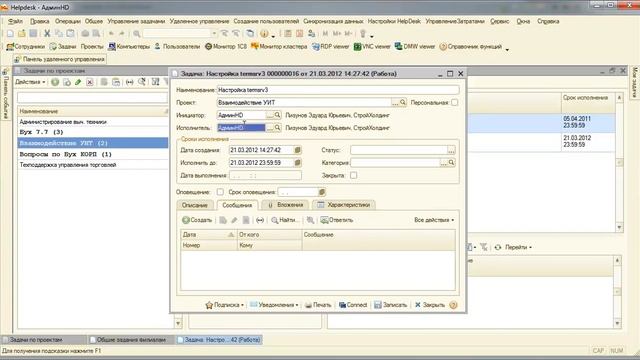Click the Создать button in messages toolbar
Screen dimensions: 640x360
click(x=197, y=220)
